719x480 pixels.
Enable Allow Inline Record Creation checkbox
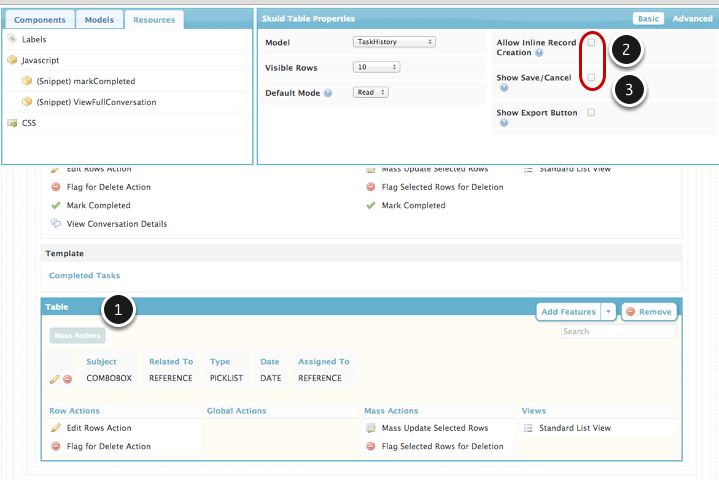tap(592, 43)
